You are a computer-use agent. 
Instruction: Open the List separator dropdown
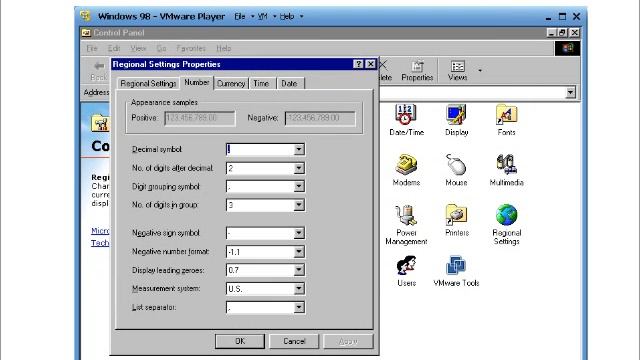click(299, 307)
